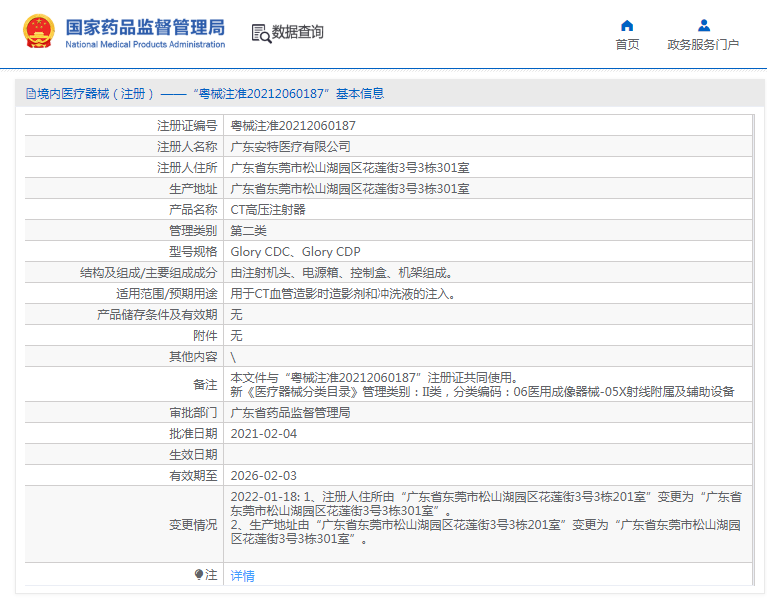Viewport: 767px width, 601px height.
Task: Select registration number 粤械注准20212060187 value
Action: [x=293, y=126]
